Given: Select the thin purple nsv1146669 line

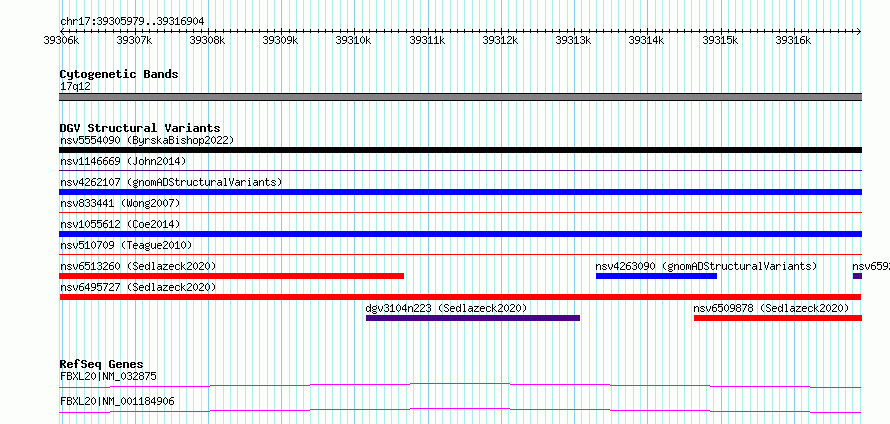Looking at the screenshot, I should click(x=460, y=170).
